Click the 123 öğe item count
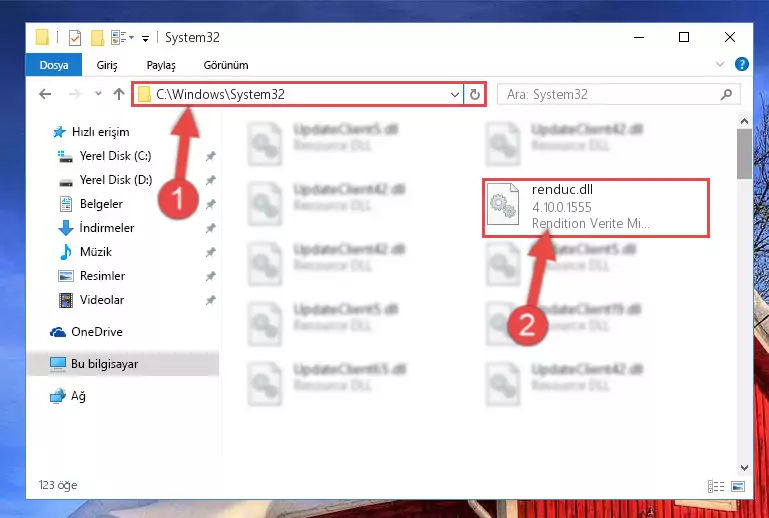This screenshot has height=518, width=769. (x=58, y=485)
